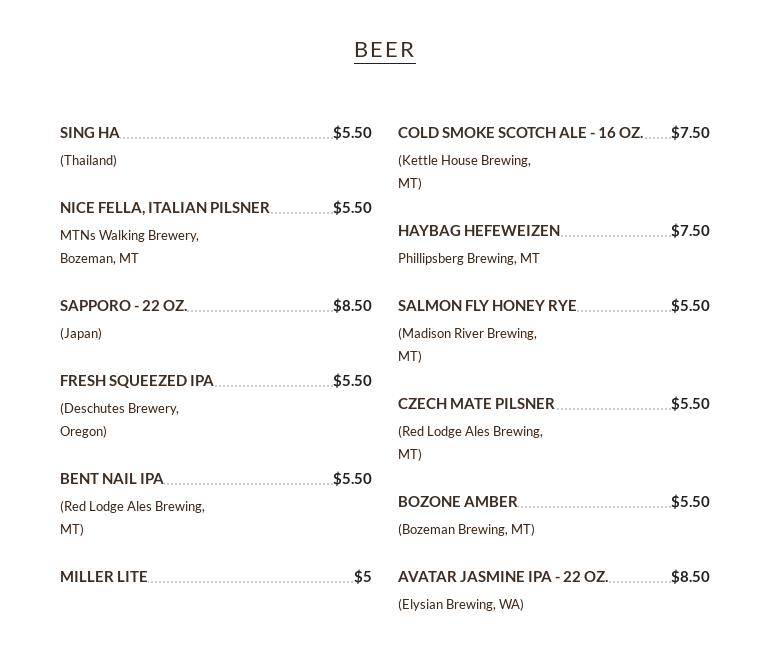770x646 pixels.
Task: Click the Czech Mate Pilsner name
Action: pos(476,404)
